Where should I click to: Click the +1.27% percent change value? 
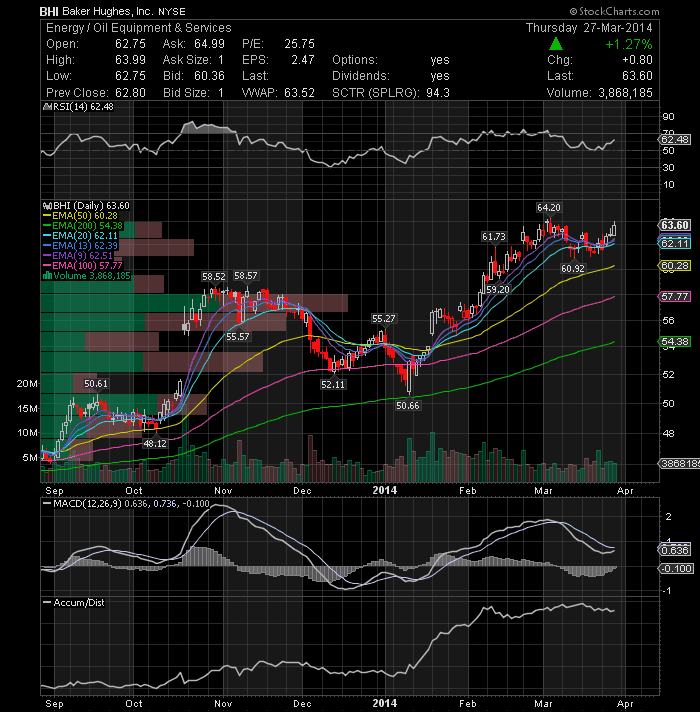(628, 44)
